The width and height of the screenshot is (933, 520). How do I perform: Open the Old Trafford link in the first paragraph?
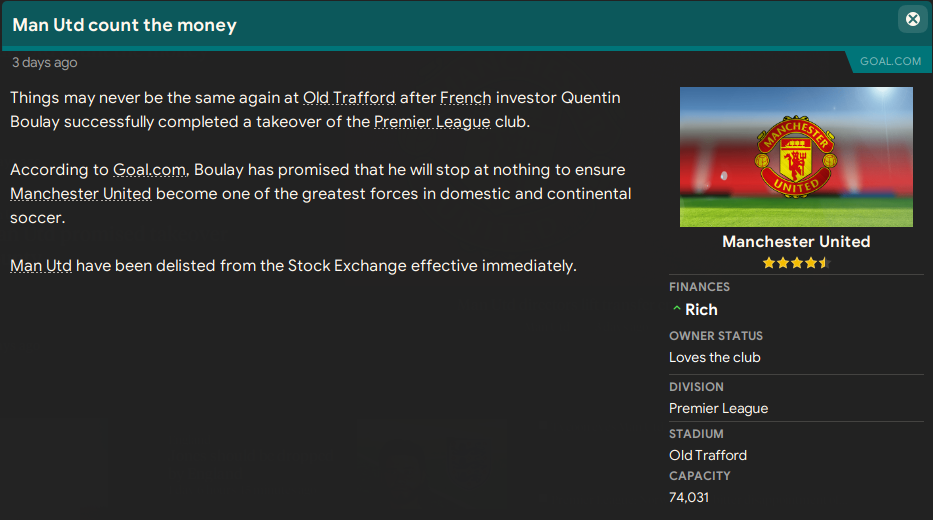click(349, 98)
